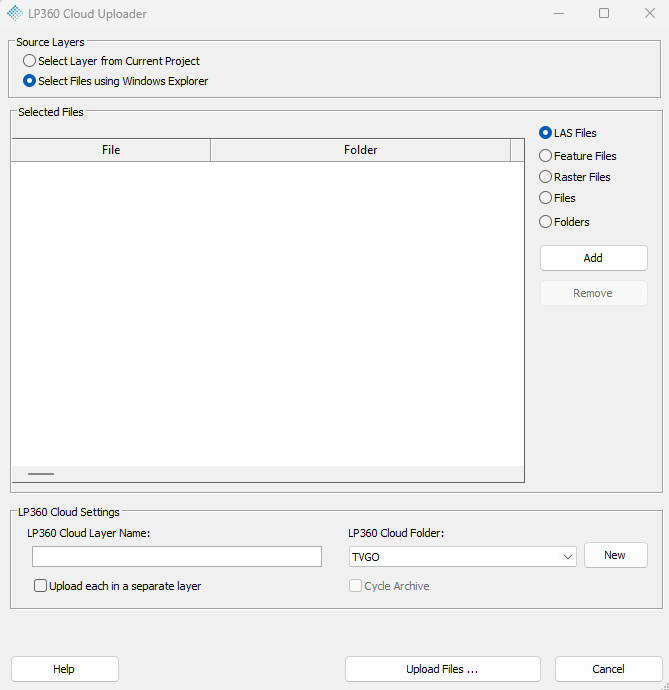
Task: Create a new cloud folder with New
Action: tap(616, 555)
